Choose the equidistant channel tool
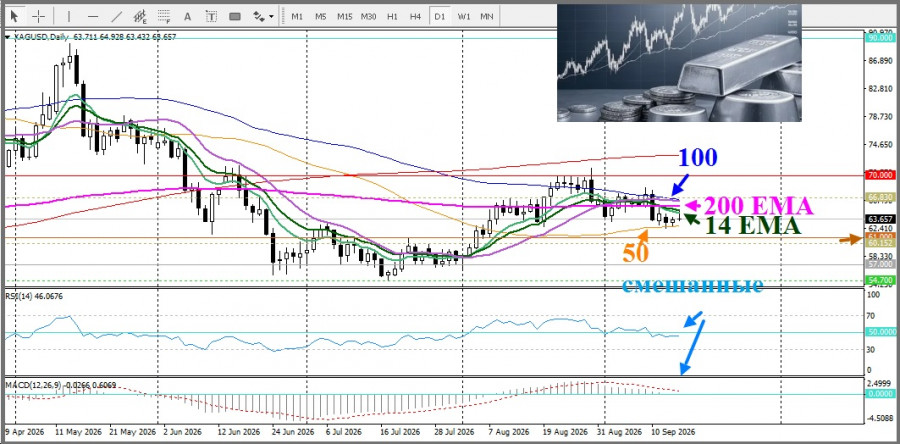This screenshot has height=444, width=900. (139, 16)
